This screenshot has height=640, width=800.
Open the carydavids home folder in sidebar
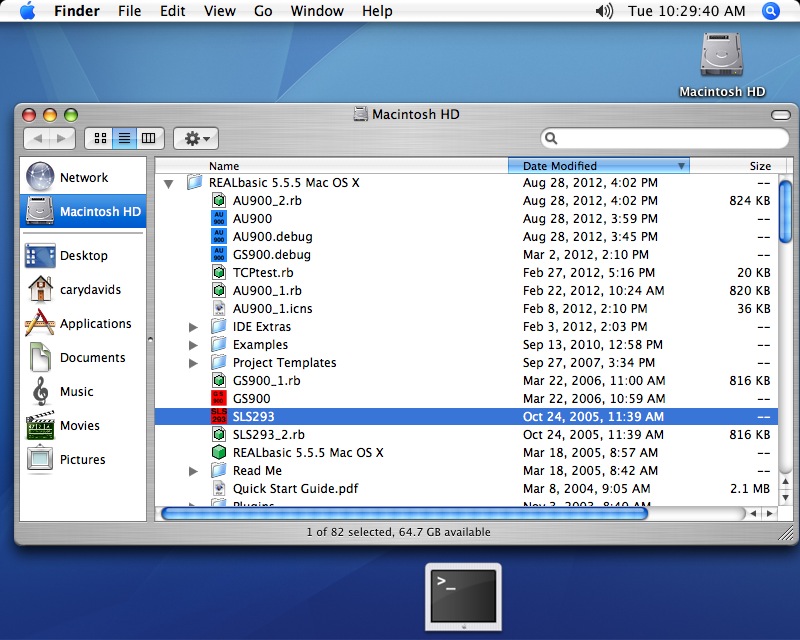click(83, 289)
